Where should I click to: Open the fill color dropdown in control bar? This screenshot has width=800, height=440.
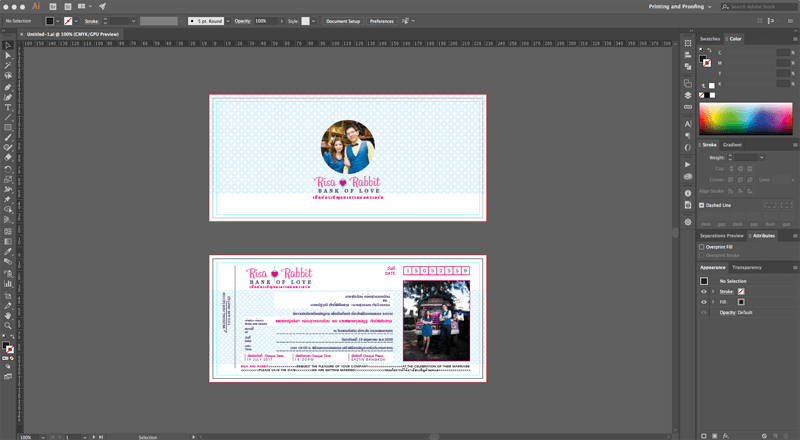point(58,21)
